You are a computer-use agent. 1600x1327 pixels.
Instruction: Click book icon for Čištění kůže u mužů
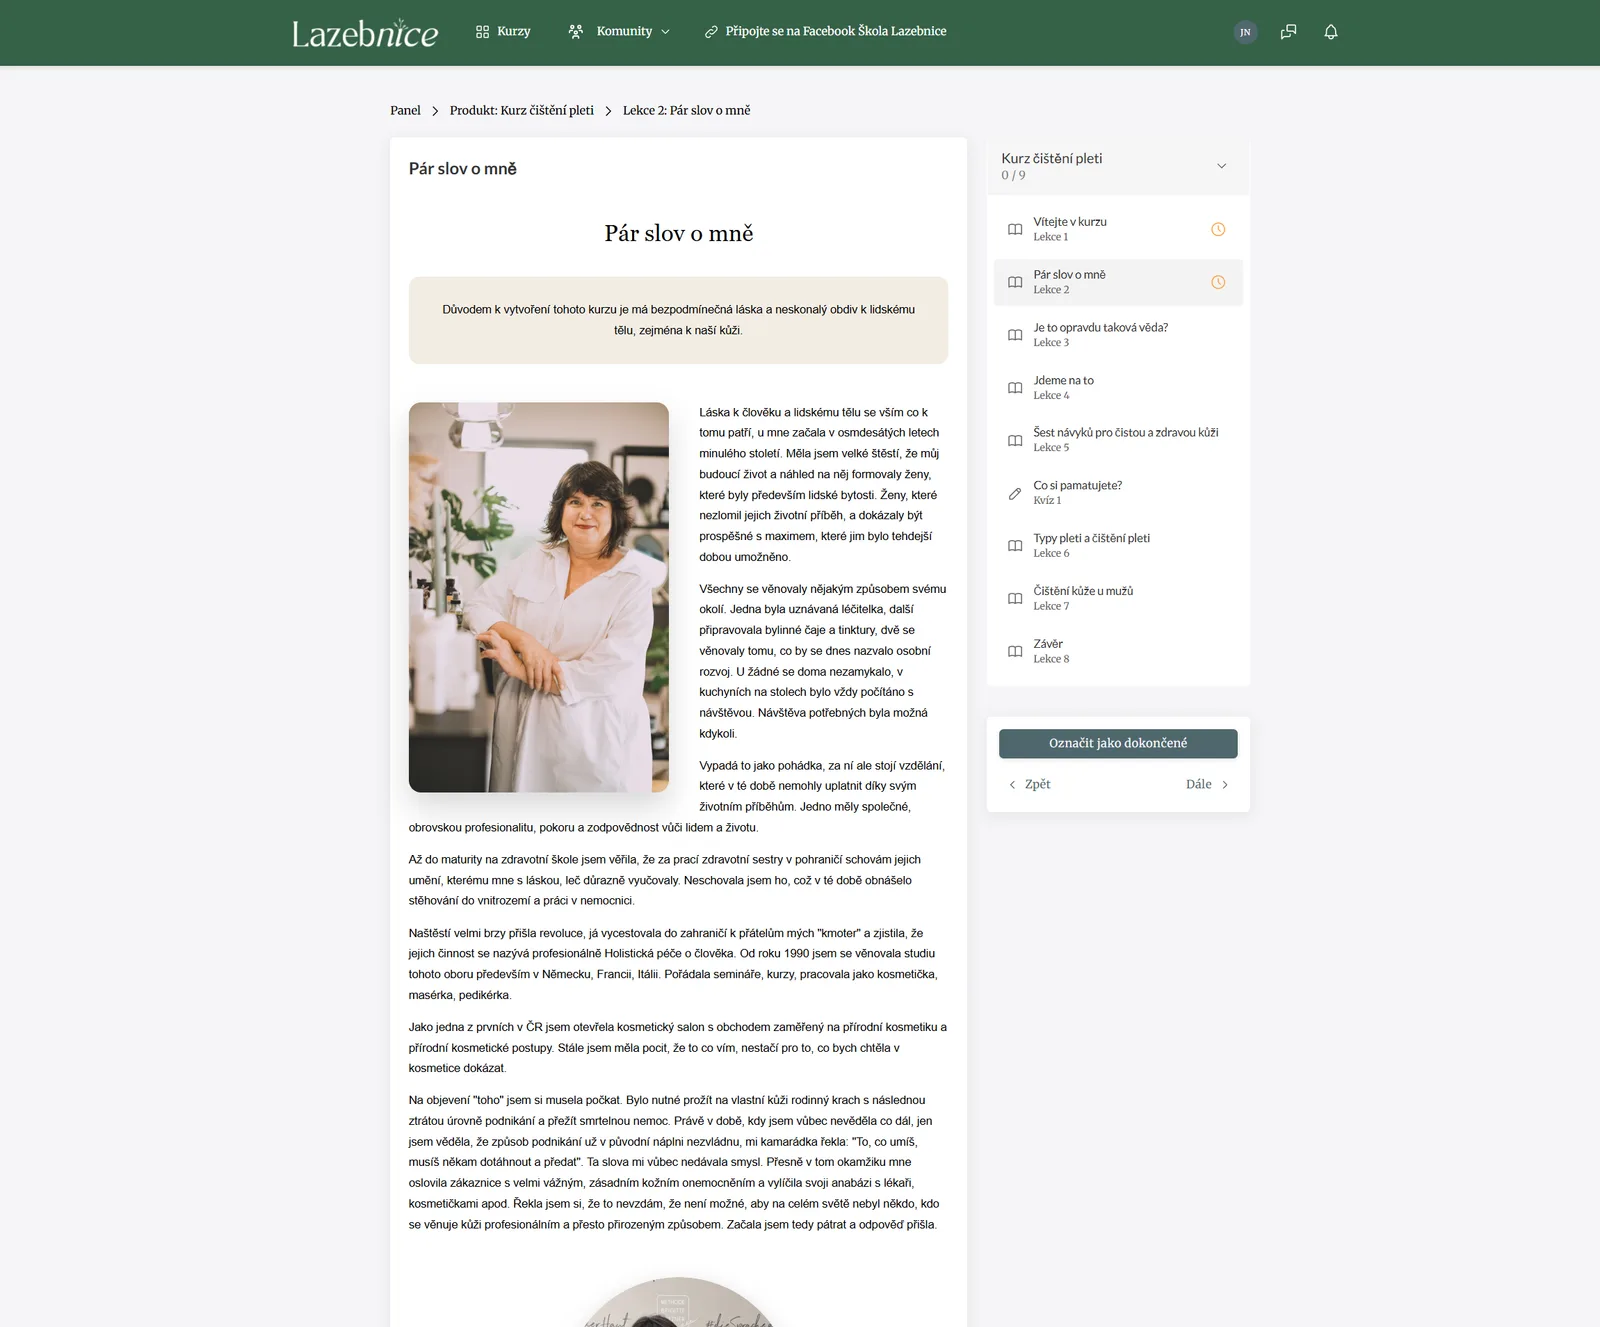1015,599
